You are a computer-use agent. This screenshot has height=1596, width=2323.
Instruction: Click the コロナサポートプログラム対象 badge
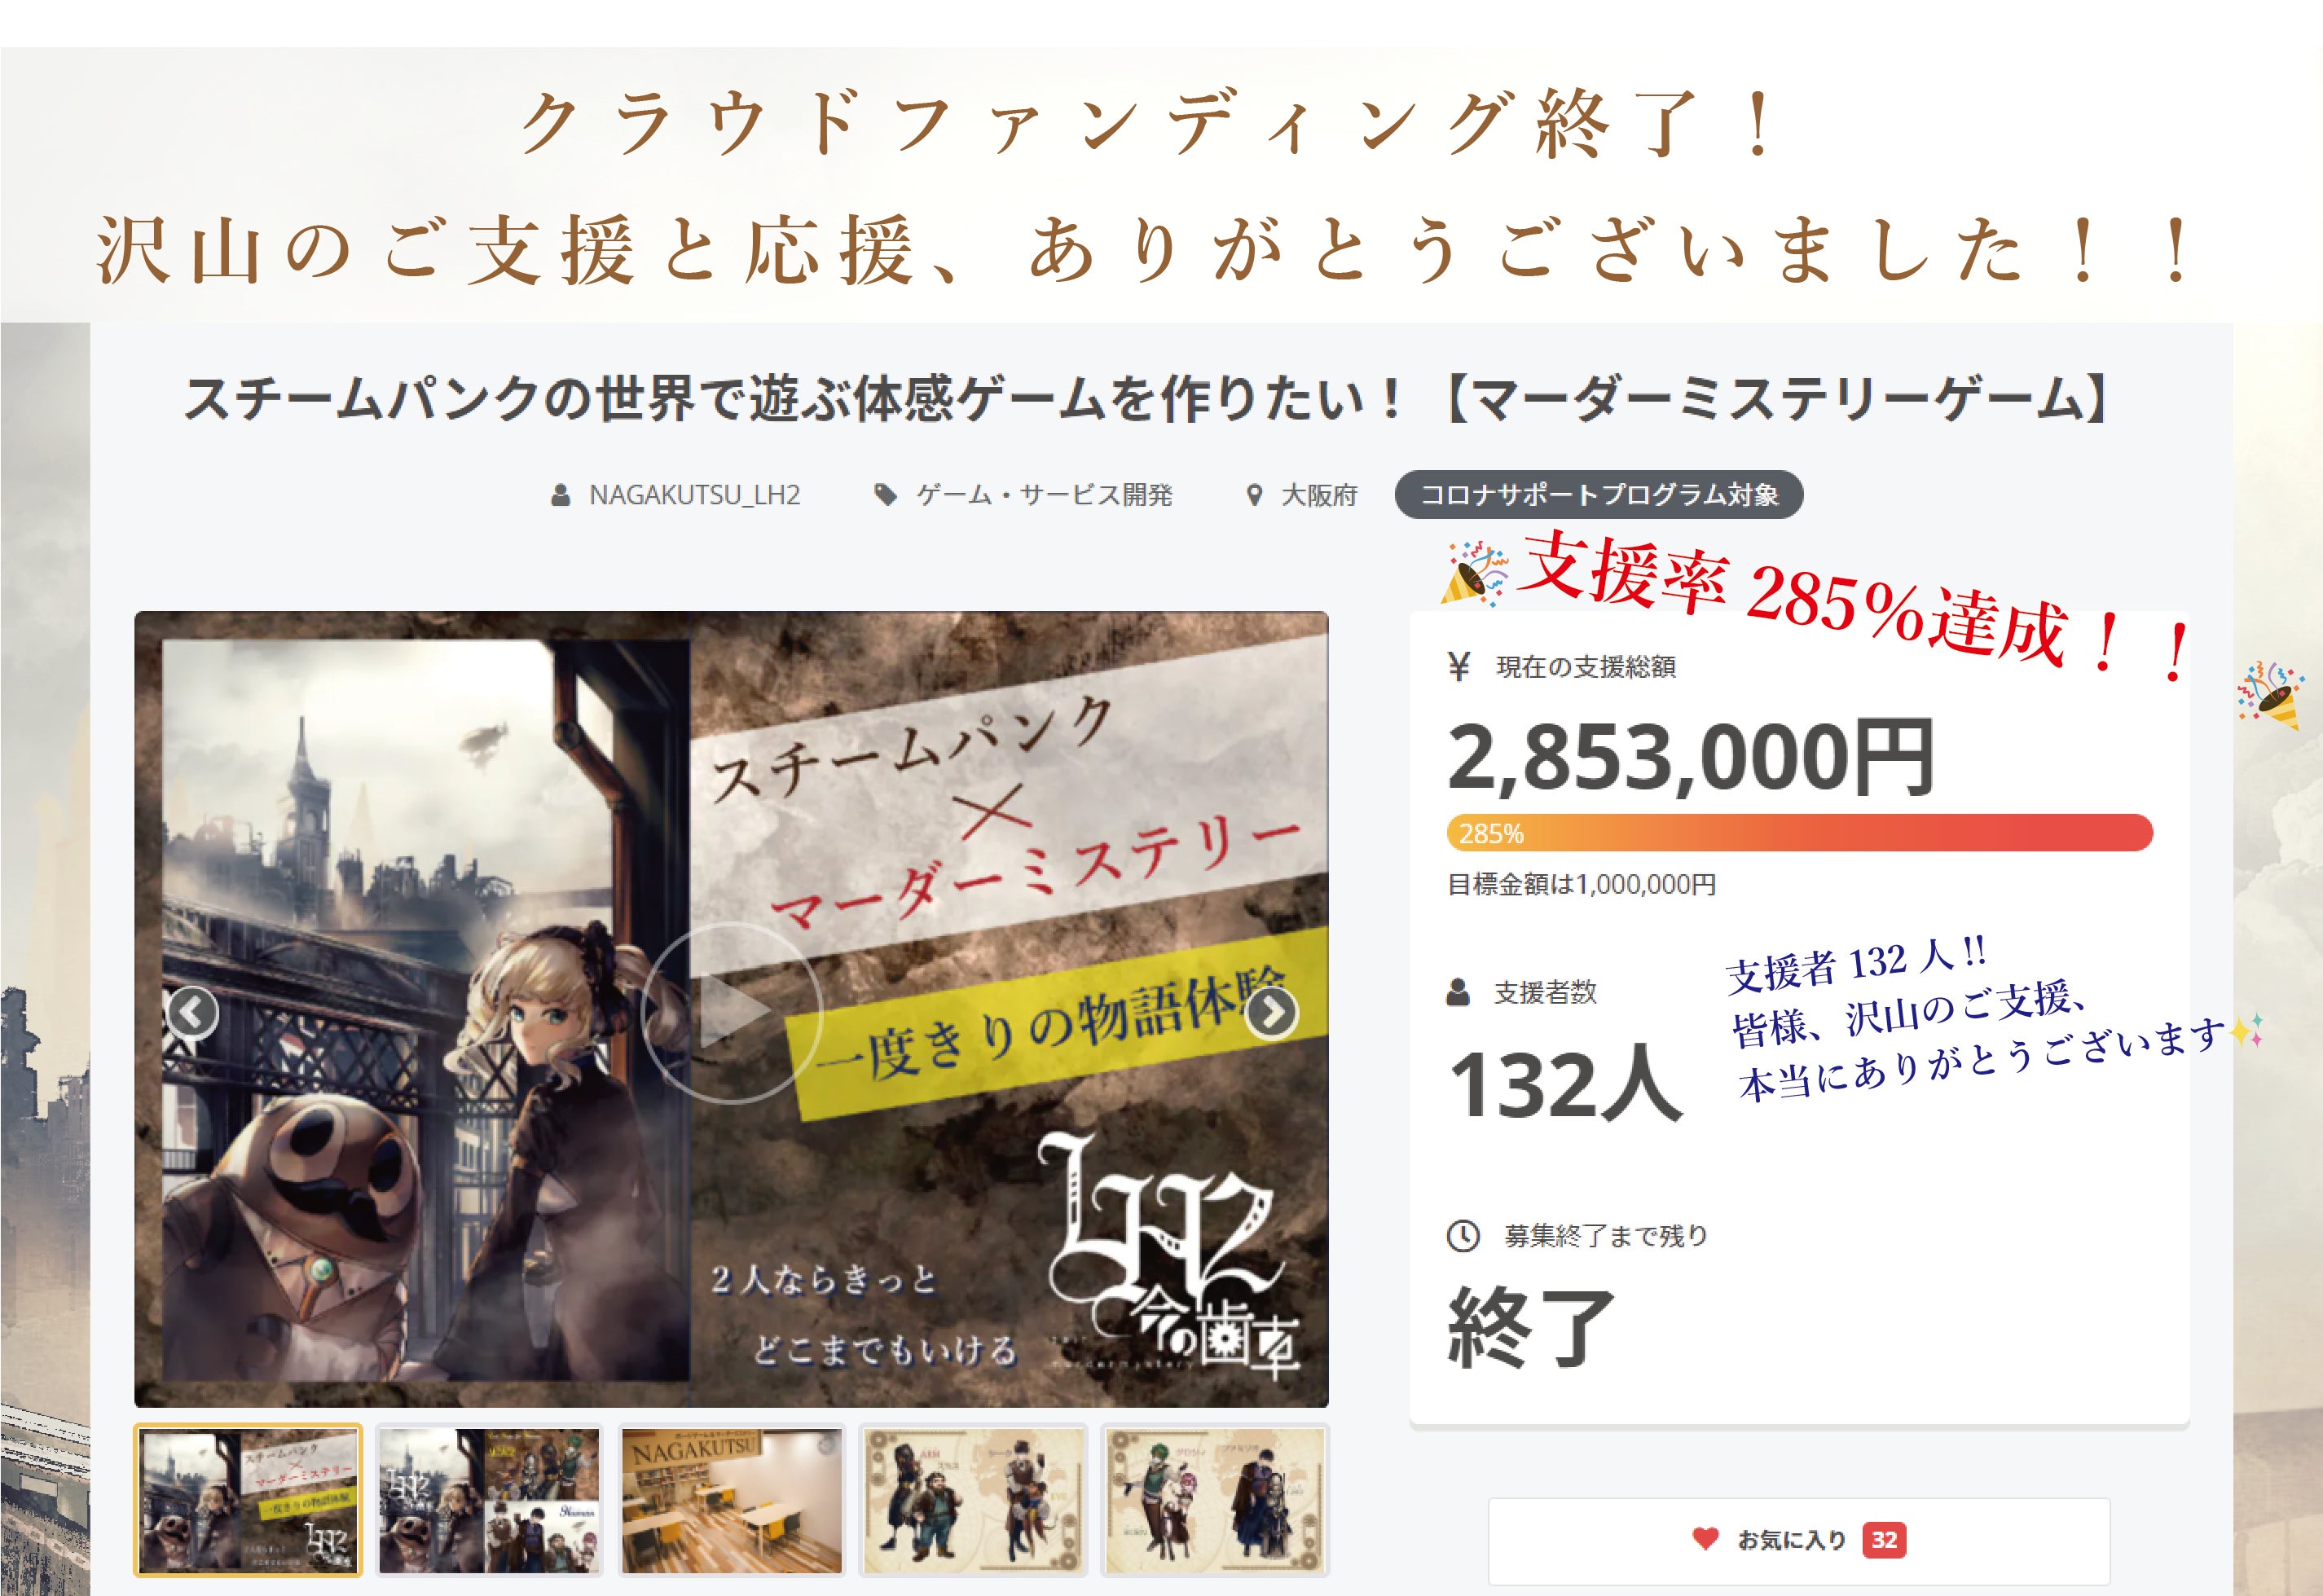[1599, 494]
